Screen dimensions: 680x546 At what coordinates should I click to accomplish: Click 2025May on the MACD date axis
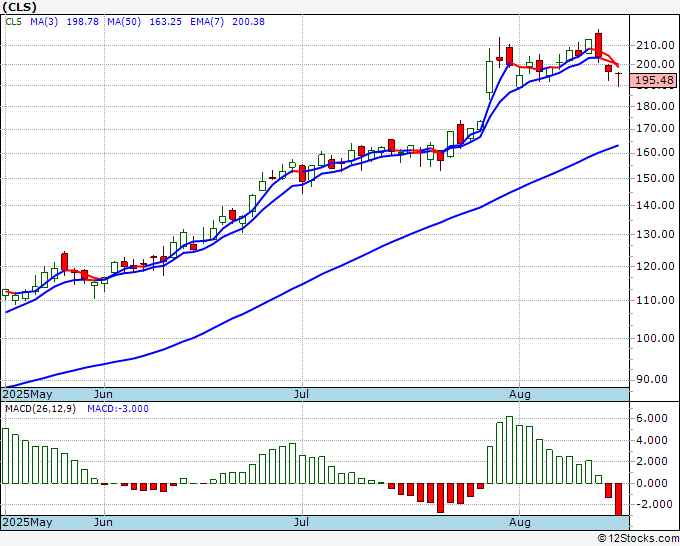tap(28, 522)
